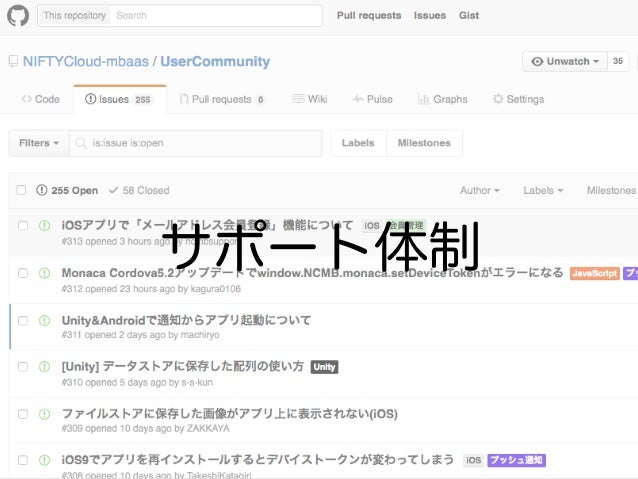Image resolution: width=638 pixels, height=479 pixels.
Task: Tick the select-all issues checkbox
Action: [21, 190]
